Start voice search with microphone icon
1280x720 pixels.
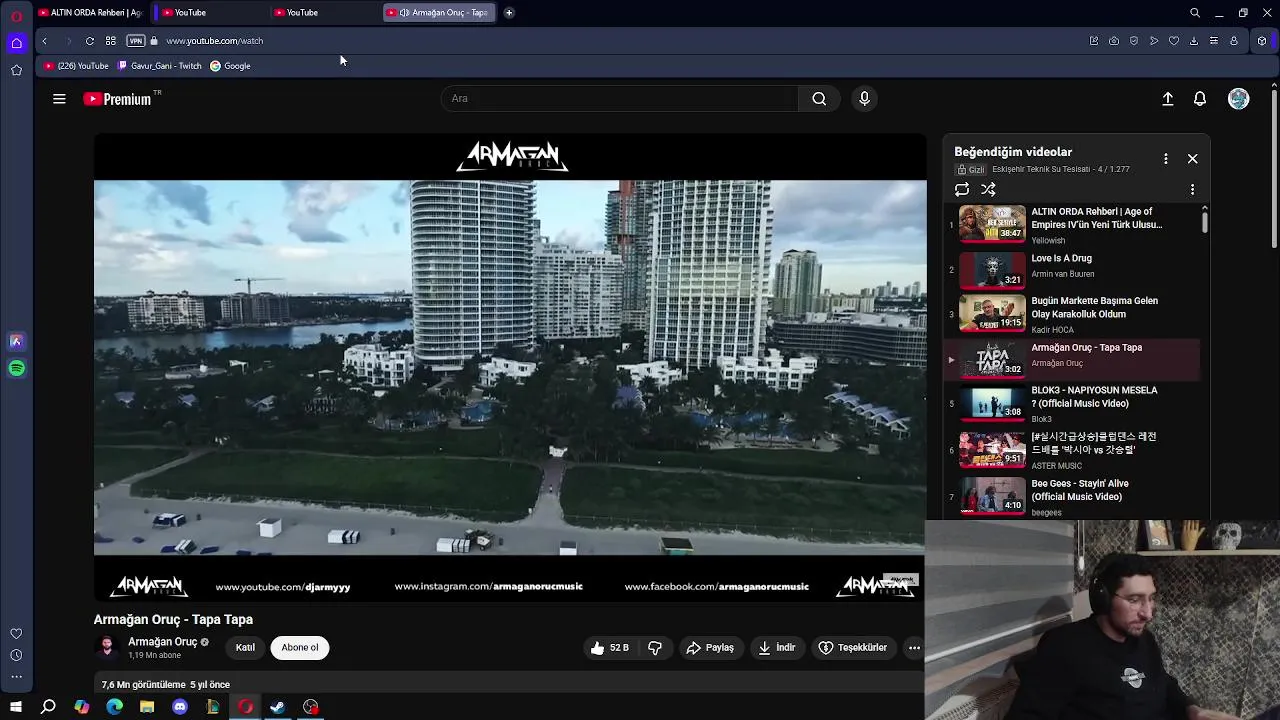tap(864, 98)
